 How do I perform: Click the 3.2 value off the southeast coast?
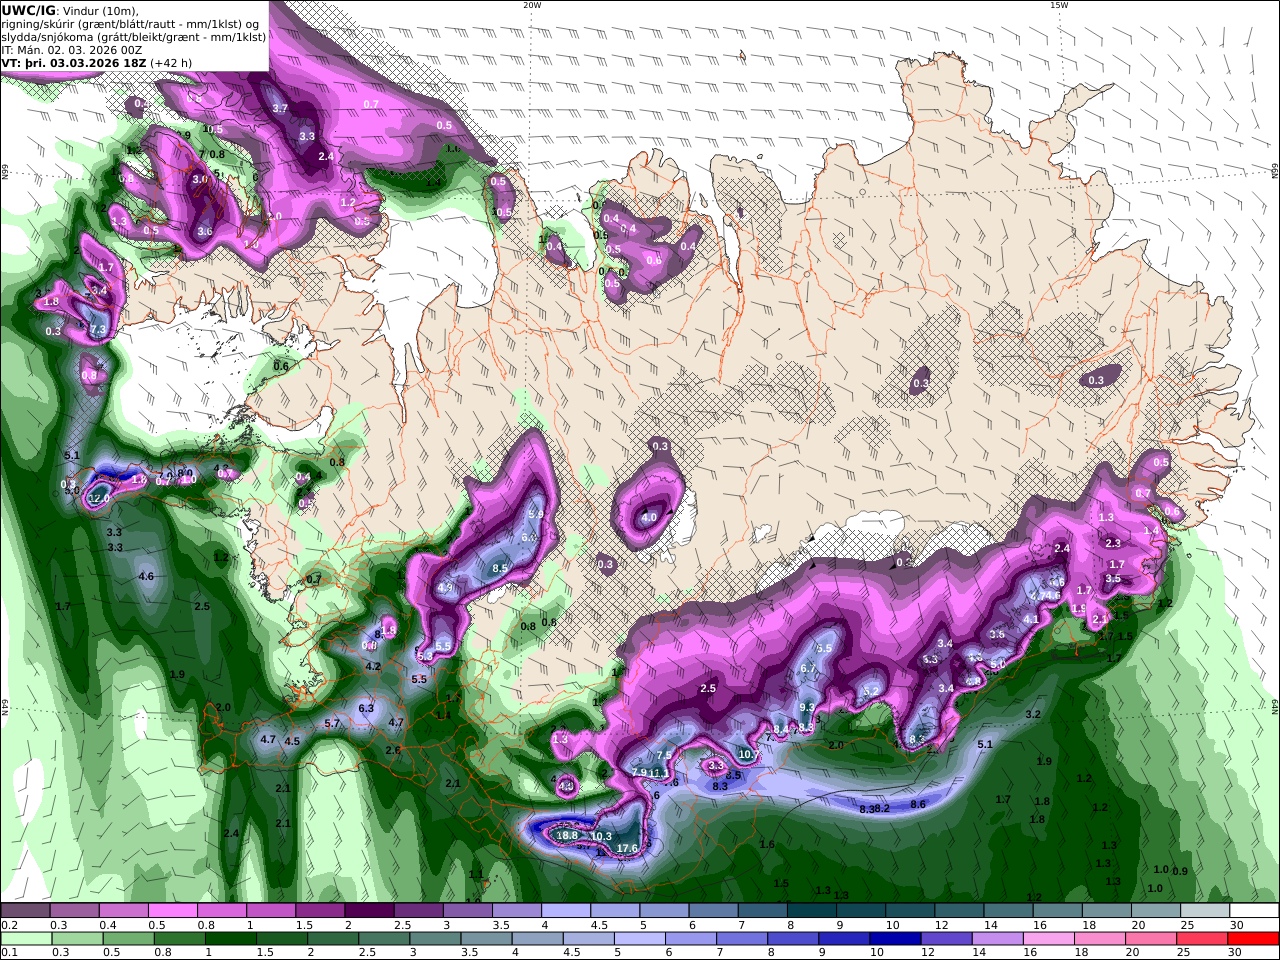1033,715
